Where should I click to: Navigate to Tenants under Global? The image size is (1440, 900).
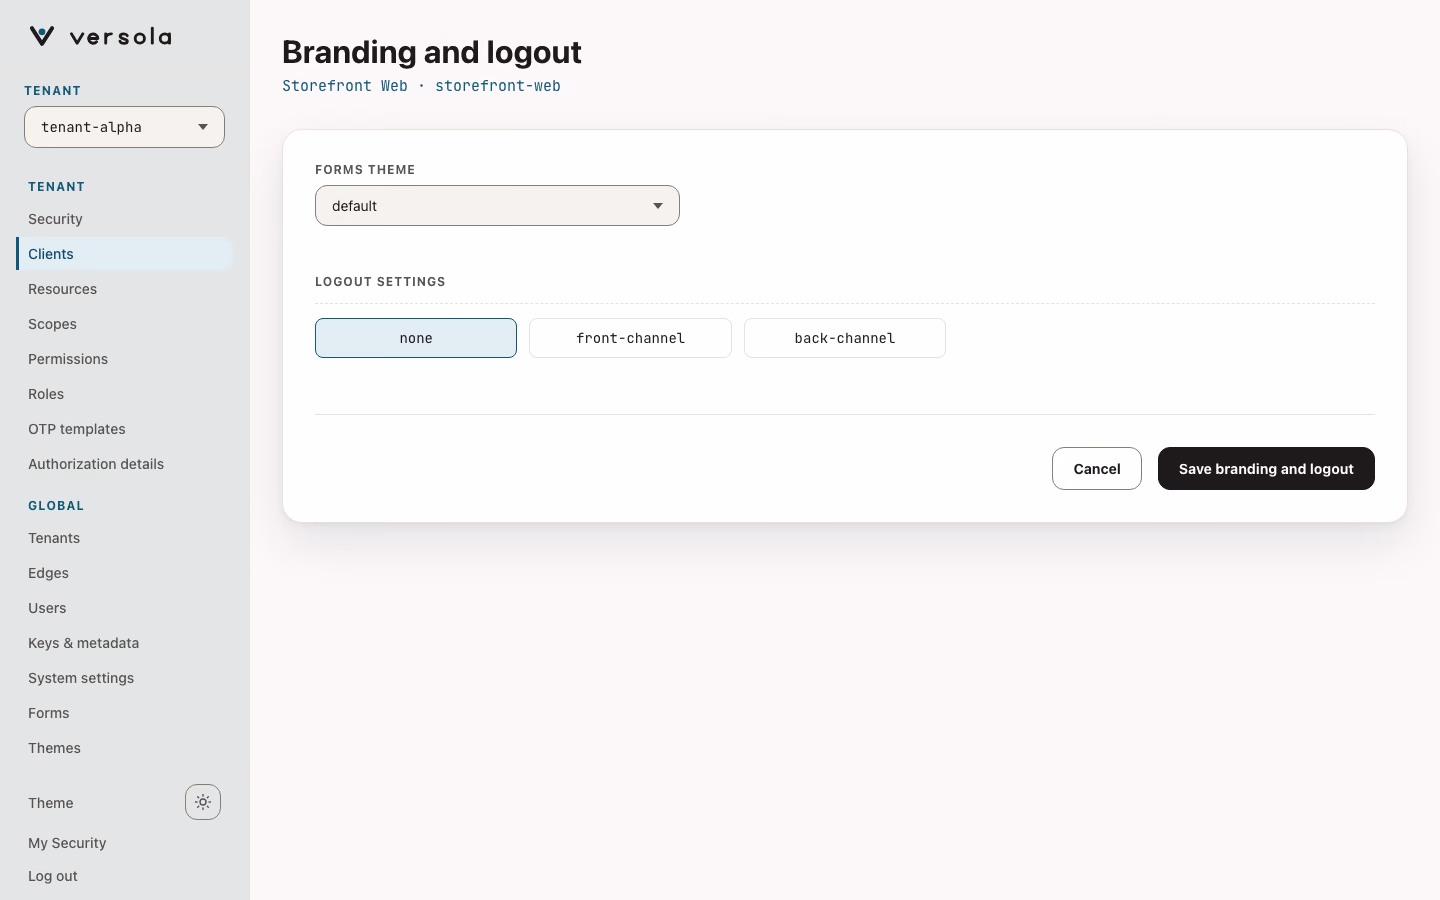(124, 538)
